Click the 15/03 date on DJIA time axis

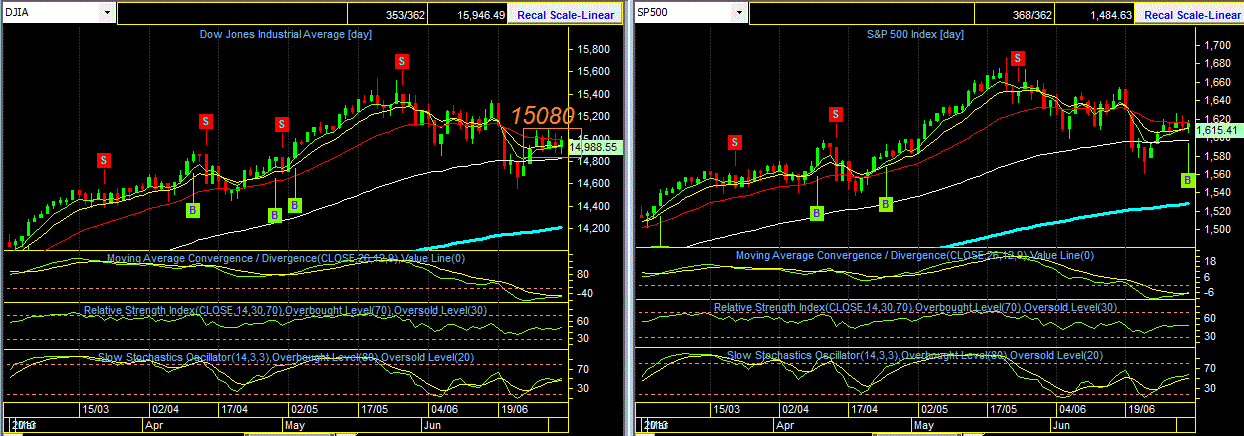point(95,409)
